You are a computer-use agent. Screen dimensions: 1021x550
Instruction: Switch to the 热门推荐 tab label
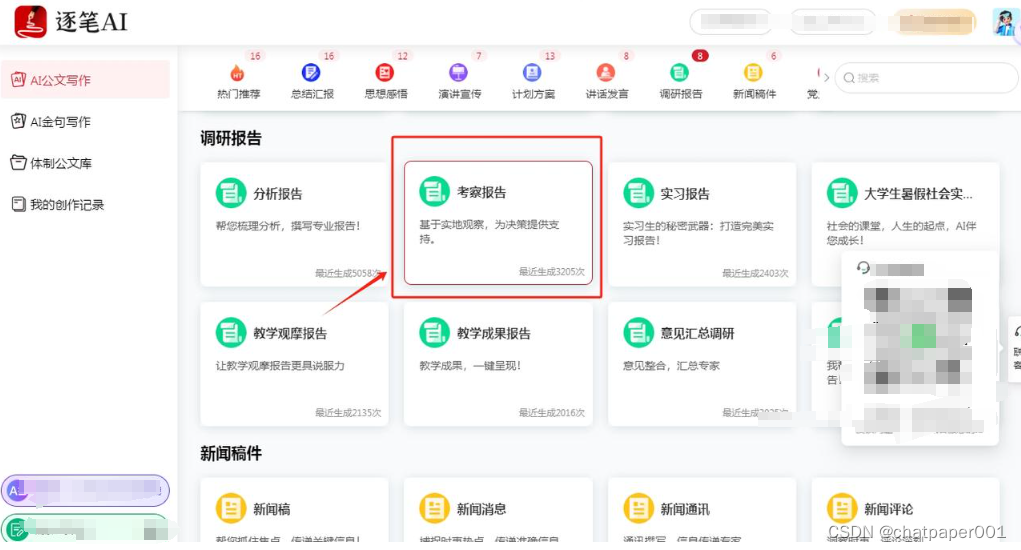(x=238, y=94)
